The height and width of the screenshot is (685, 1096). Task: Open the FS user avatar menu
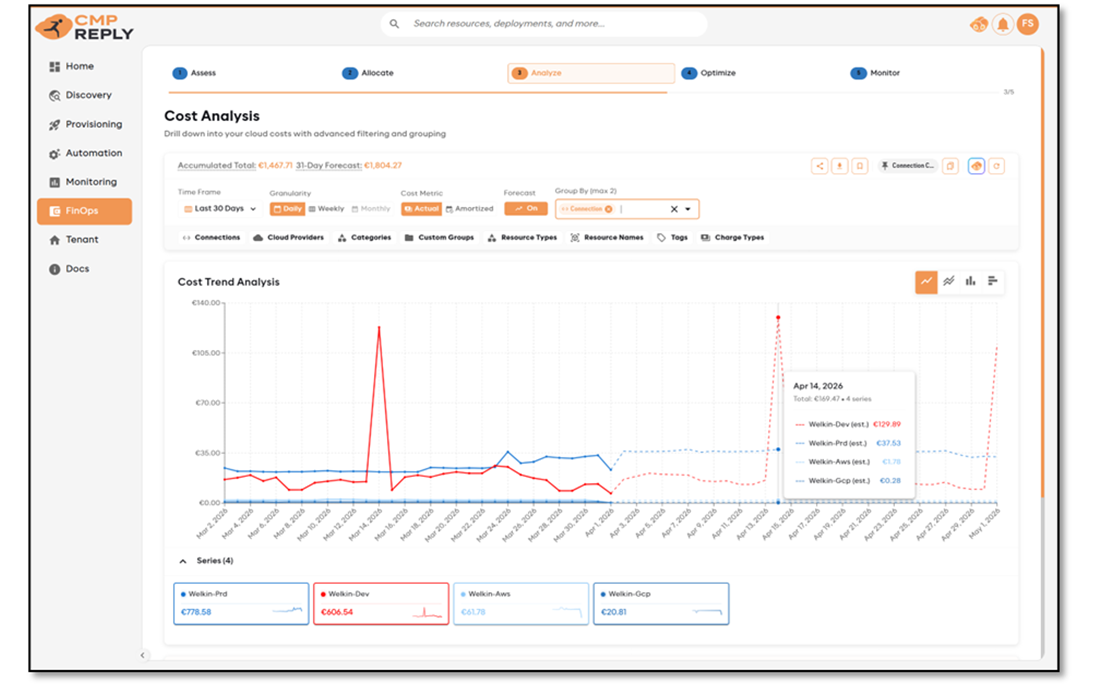[1027, 24]
